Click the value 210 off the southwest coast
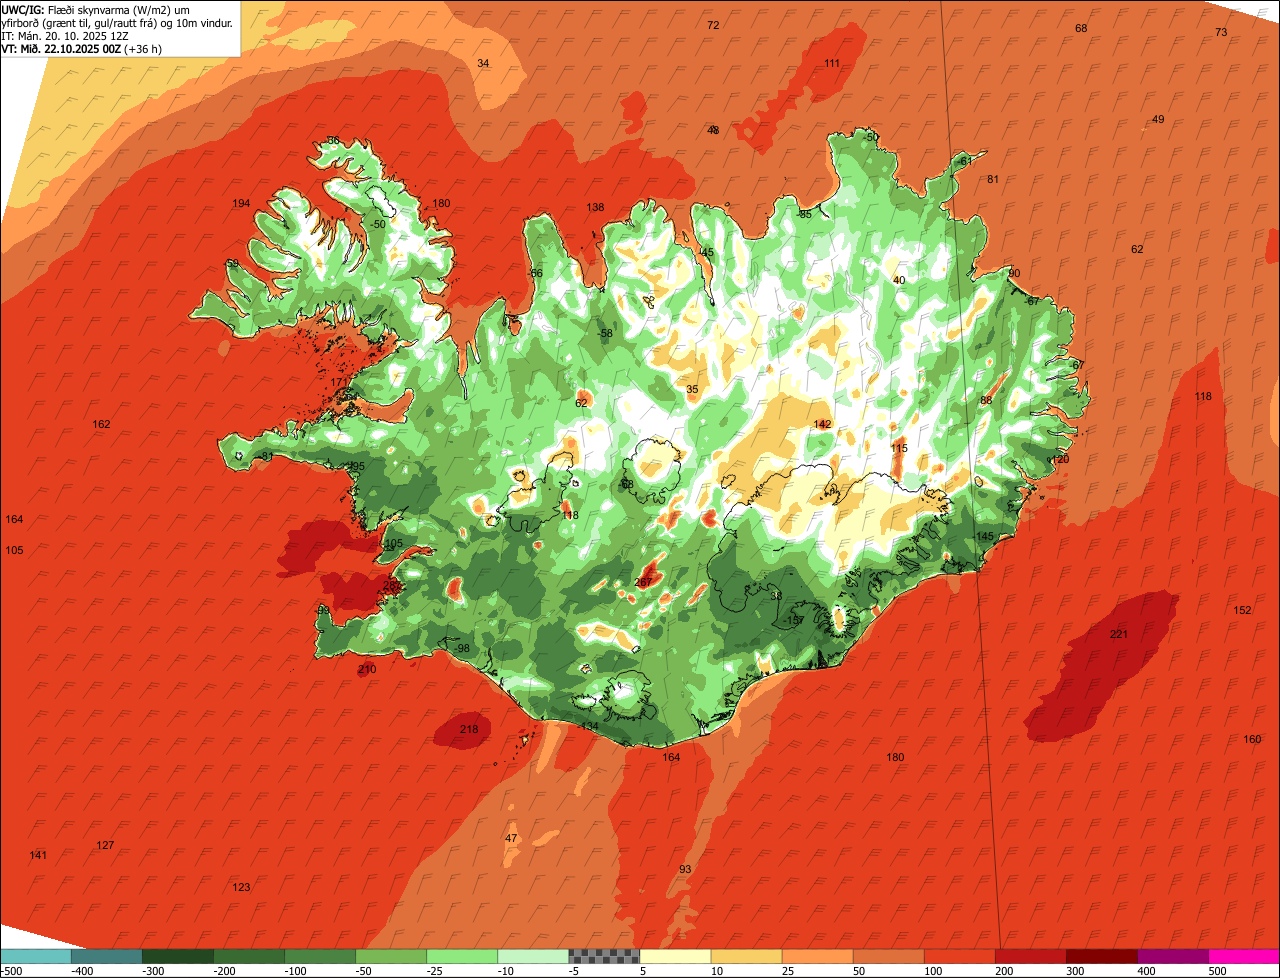 (x=367, y=669)
